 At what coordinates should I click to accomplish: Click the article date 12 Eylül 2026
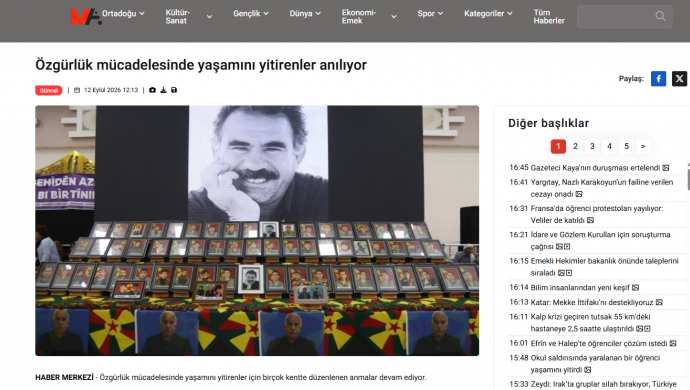[111, 90]
